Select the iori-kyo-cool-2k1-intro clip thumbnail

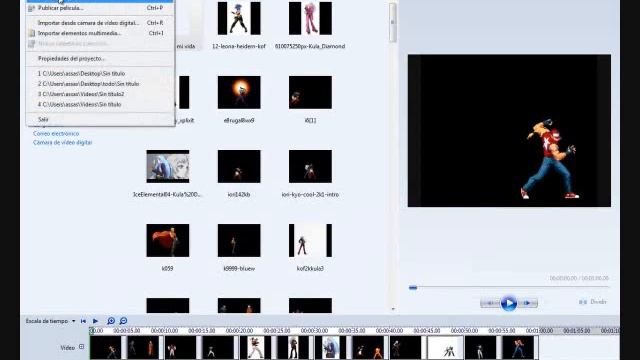[x=310, y=166]
